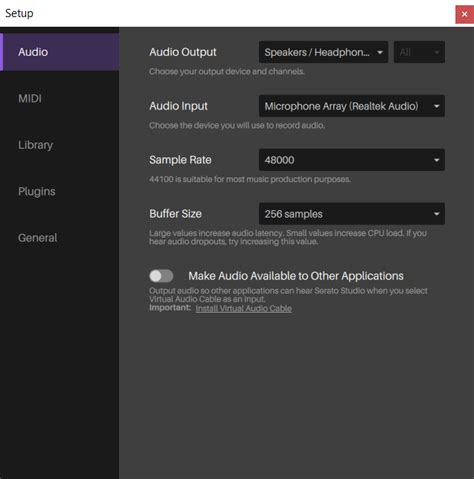Viewport: 474px width, 479px height.
Task: Click the Buffer Size dropdown arrow
Action: pos(436,214)
